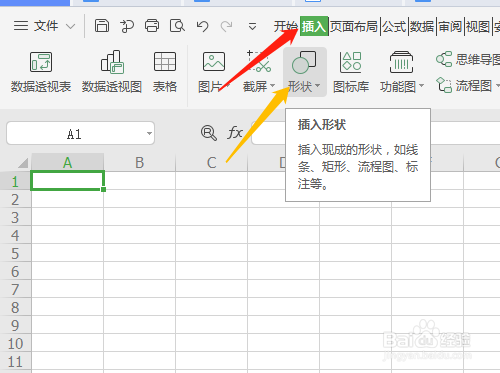The height and width of the screenshot is (373, 500).
Task: Click cell B2
Action: pyautogui.click(x=140, y=199)
